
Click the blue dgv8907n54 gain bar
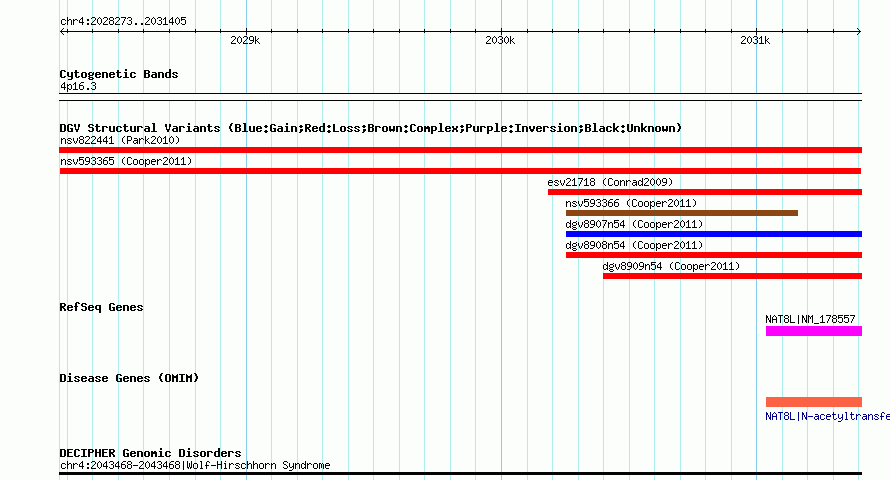click(x=713, y=234)
